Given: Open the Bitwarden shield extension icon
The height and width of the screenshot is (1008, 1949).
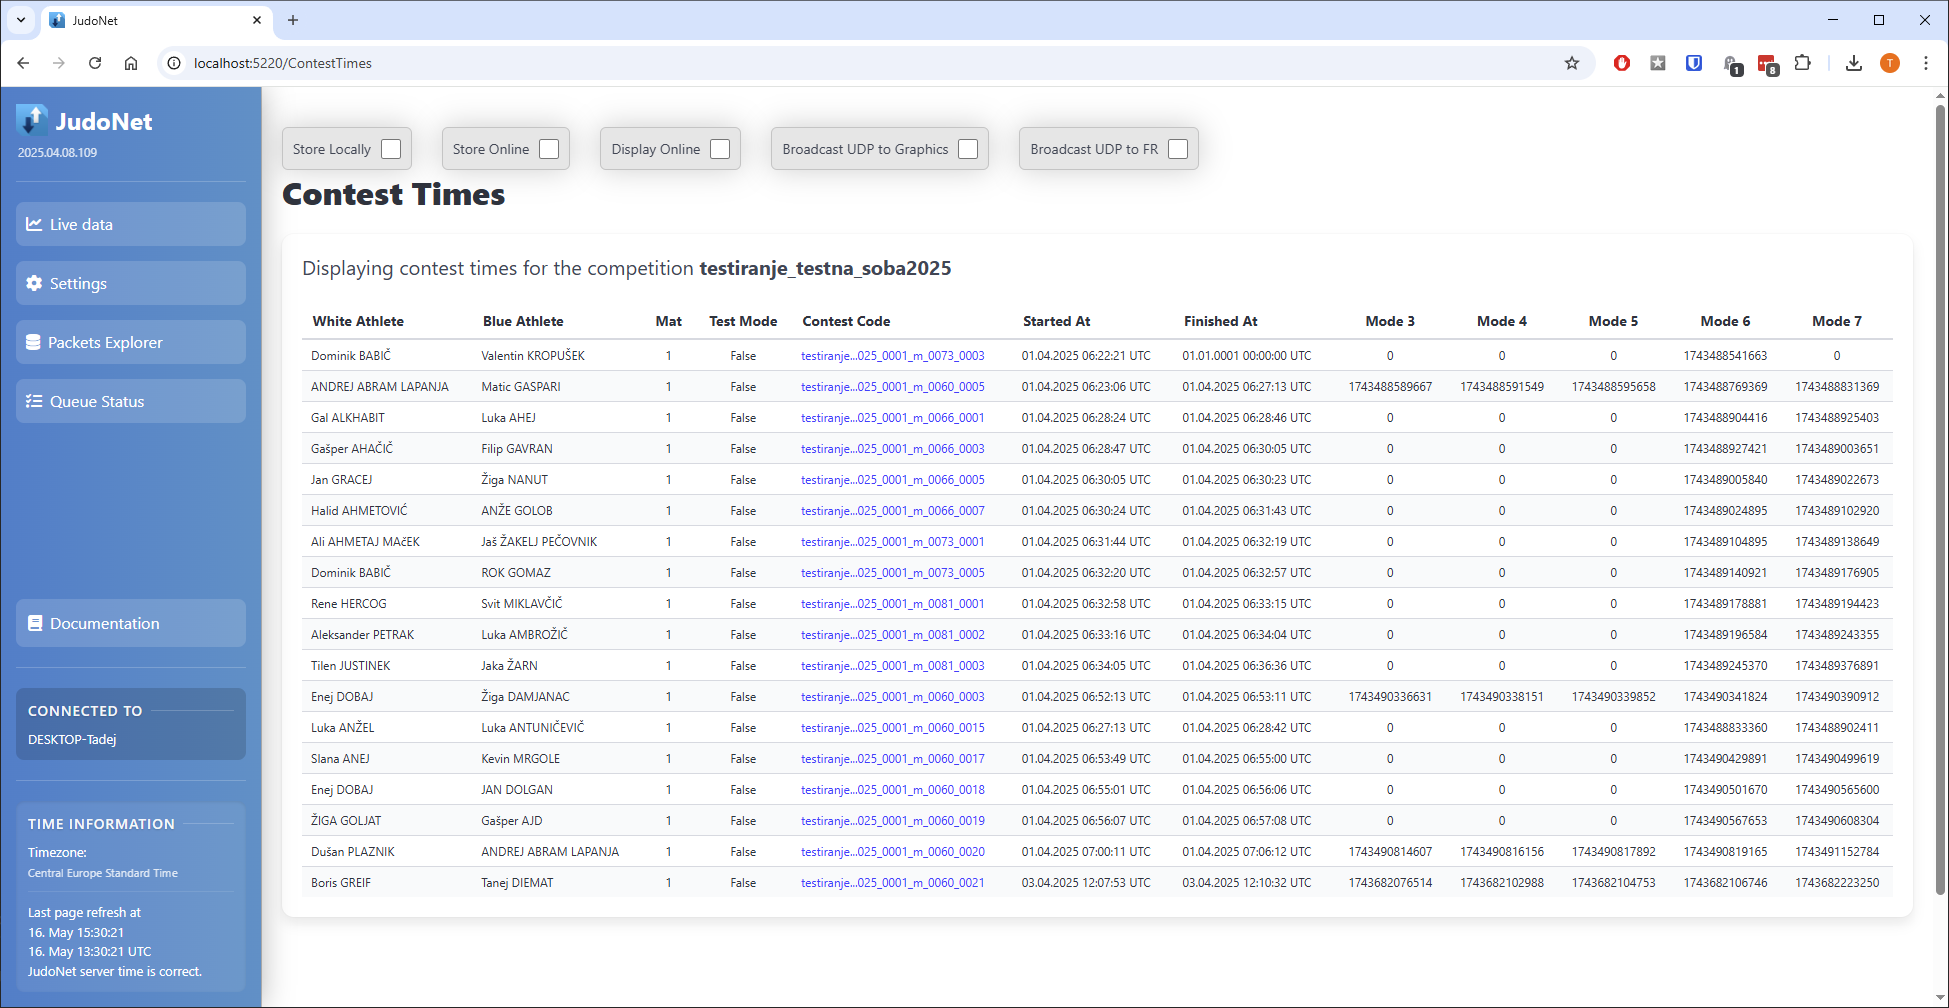Looking at the screenshot, I should coord(1694,63).
